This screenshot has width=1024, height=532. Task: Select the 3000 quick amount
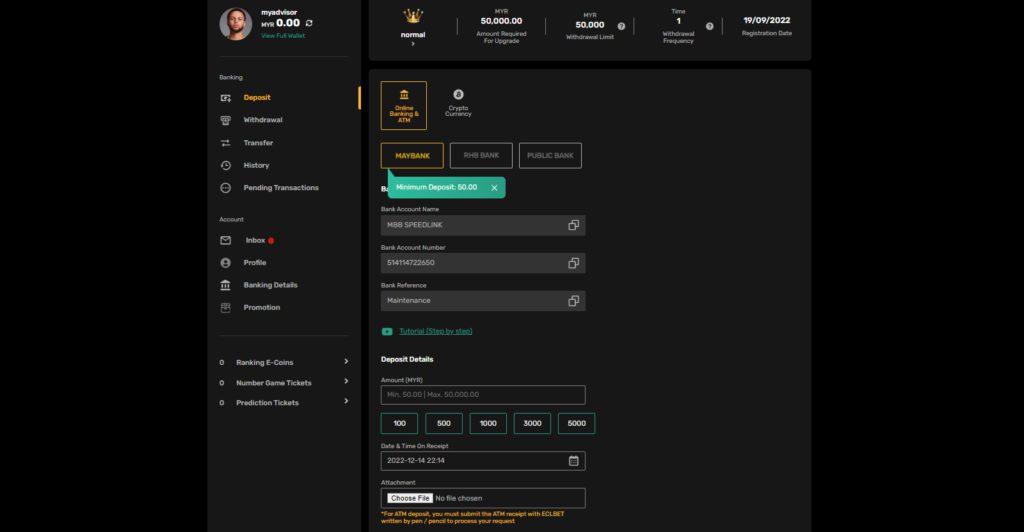(532, 424)
